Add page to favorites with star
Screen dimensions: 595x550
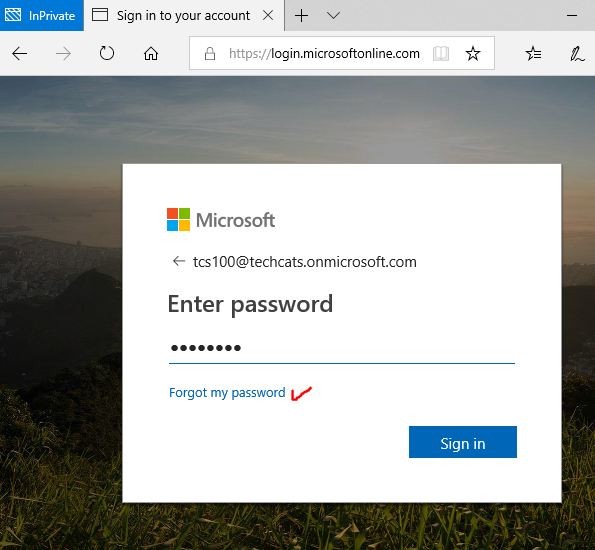pyautogui.click(x=473, y=53)
